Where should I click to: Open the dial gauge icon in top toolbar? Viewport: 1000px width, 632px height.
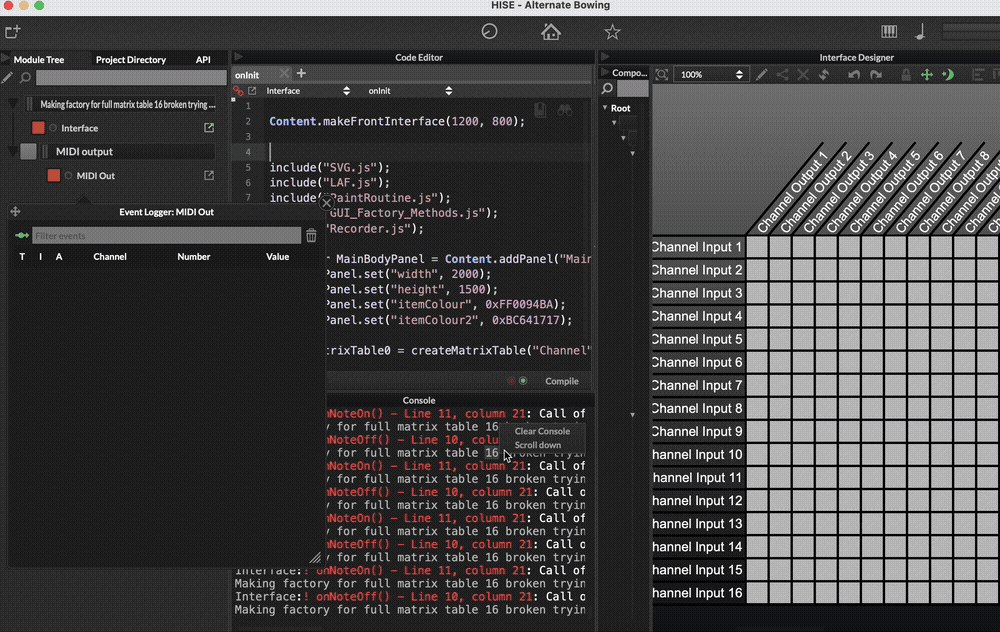pos(489,31)
